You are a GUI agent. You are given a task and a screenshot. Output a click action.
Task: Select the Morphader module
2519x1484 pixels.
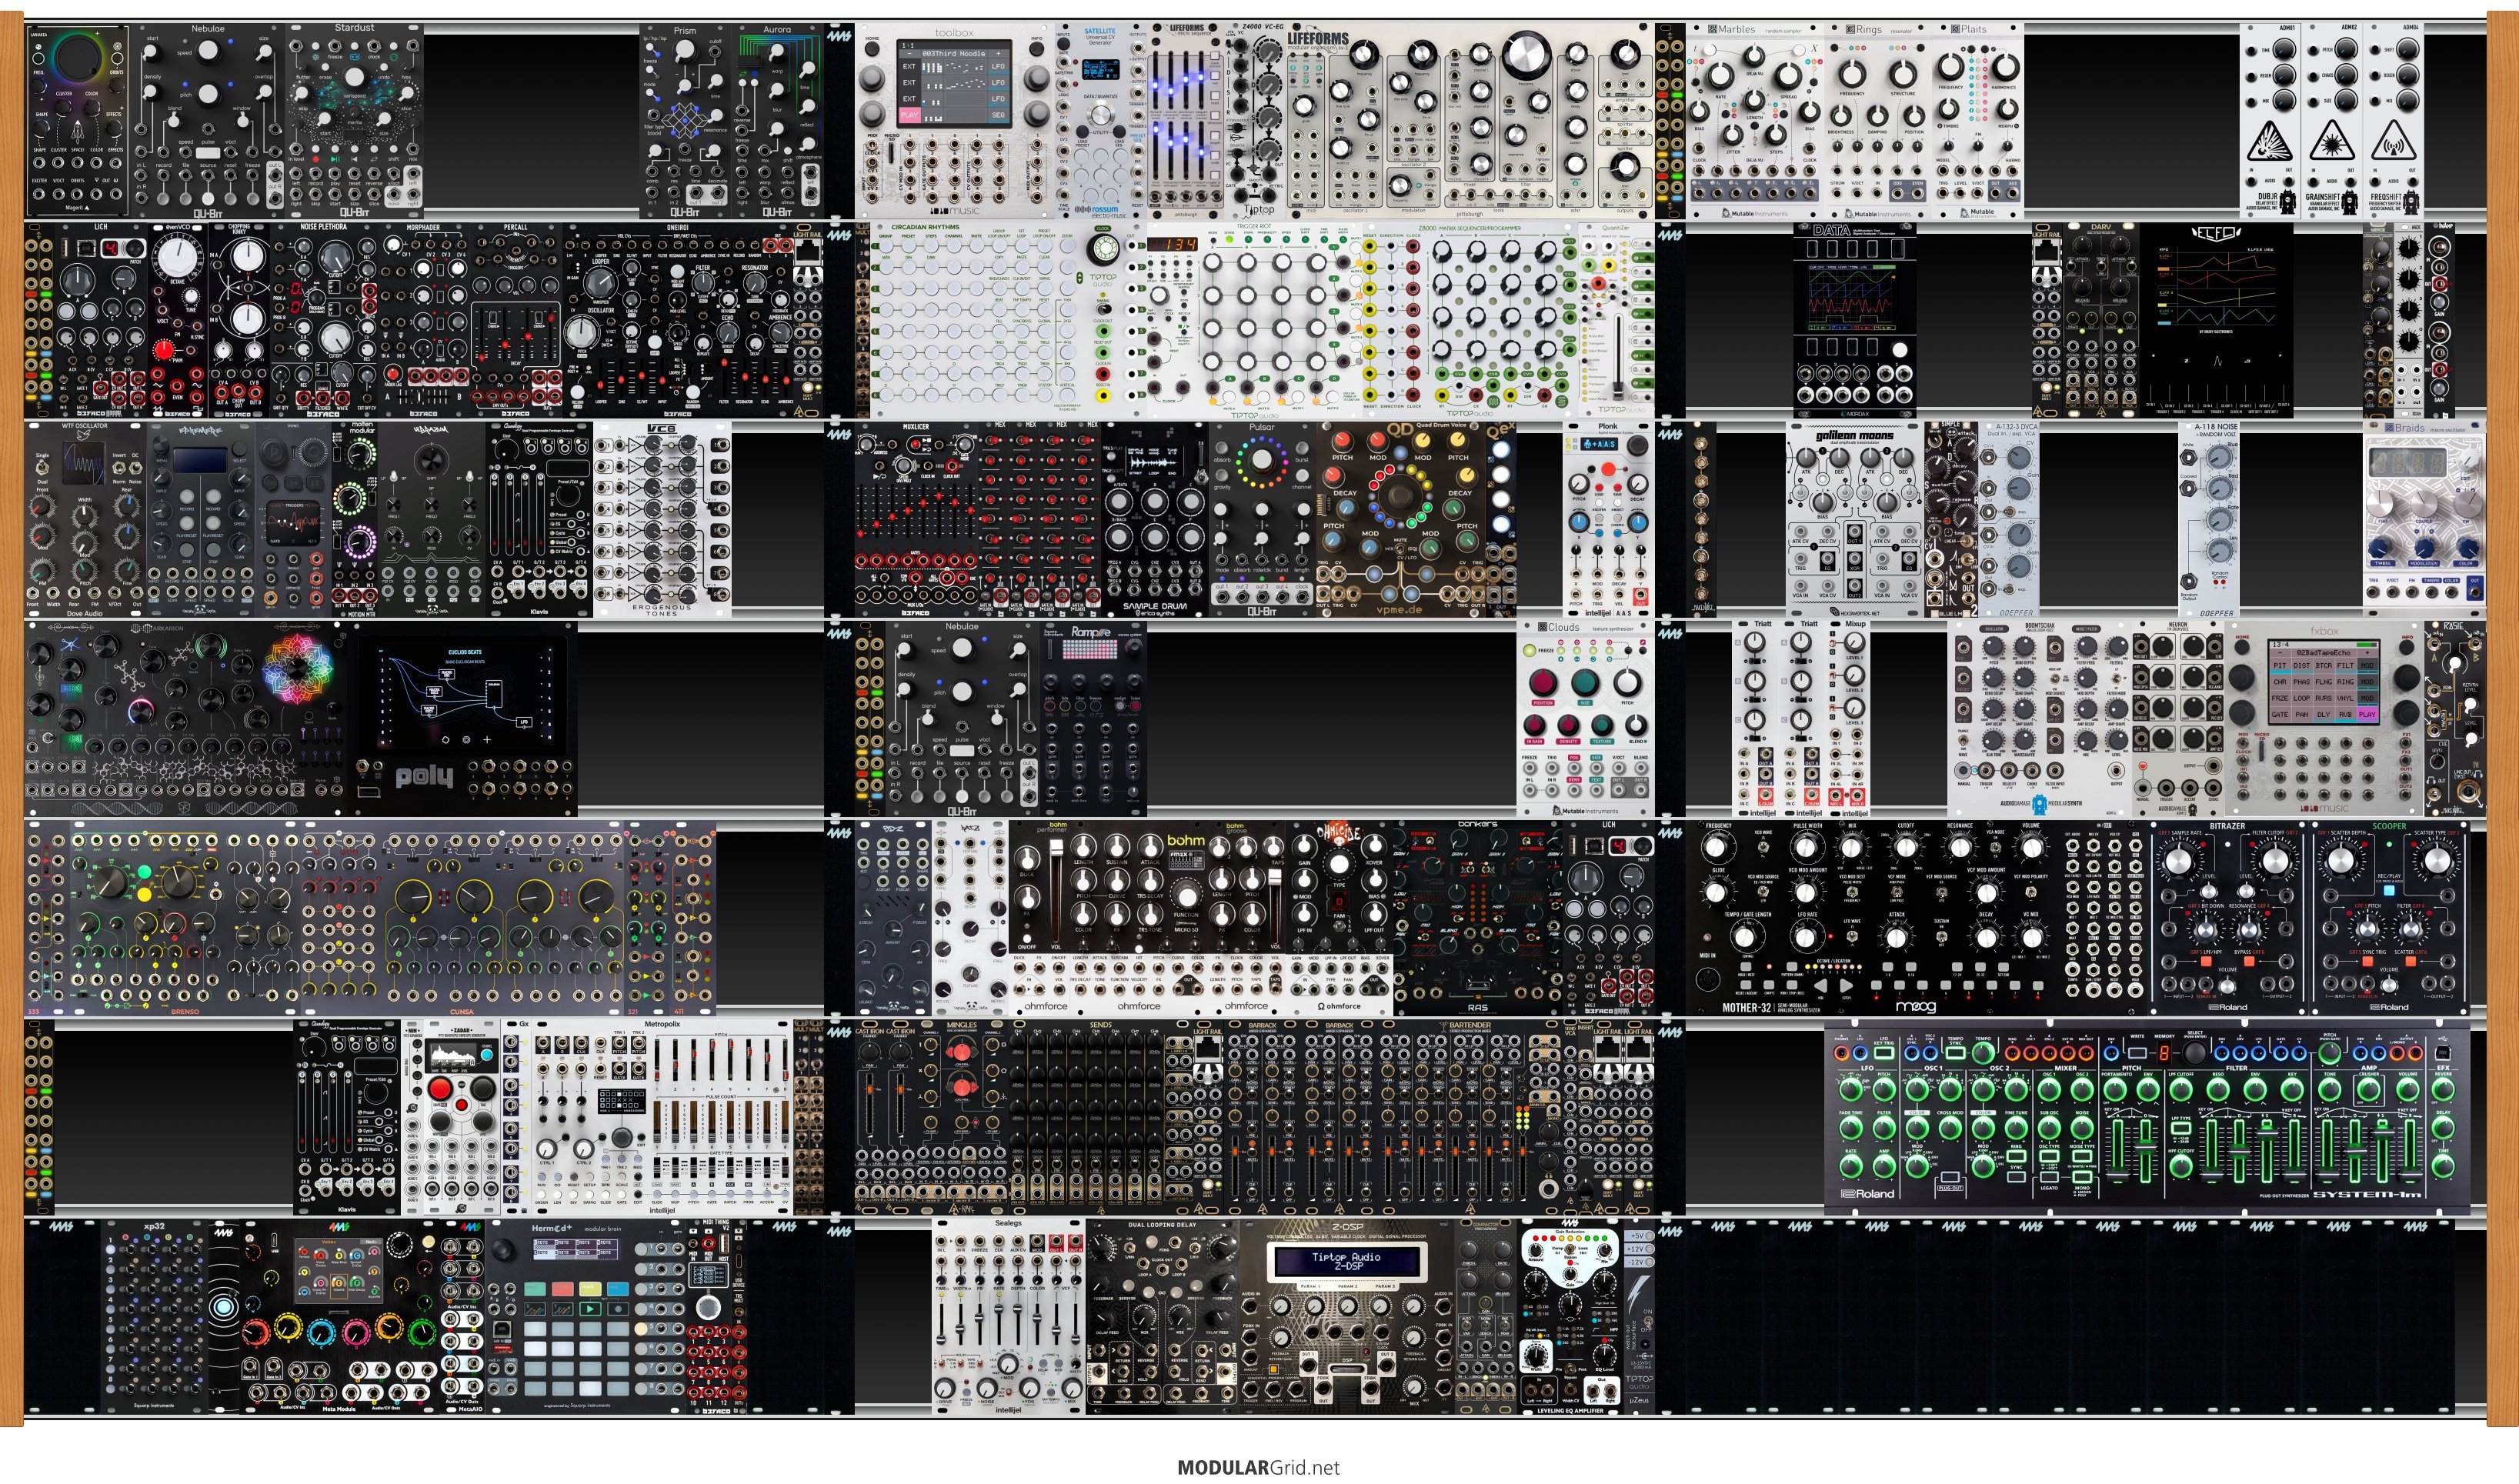tap(424, 320)
